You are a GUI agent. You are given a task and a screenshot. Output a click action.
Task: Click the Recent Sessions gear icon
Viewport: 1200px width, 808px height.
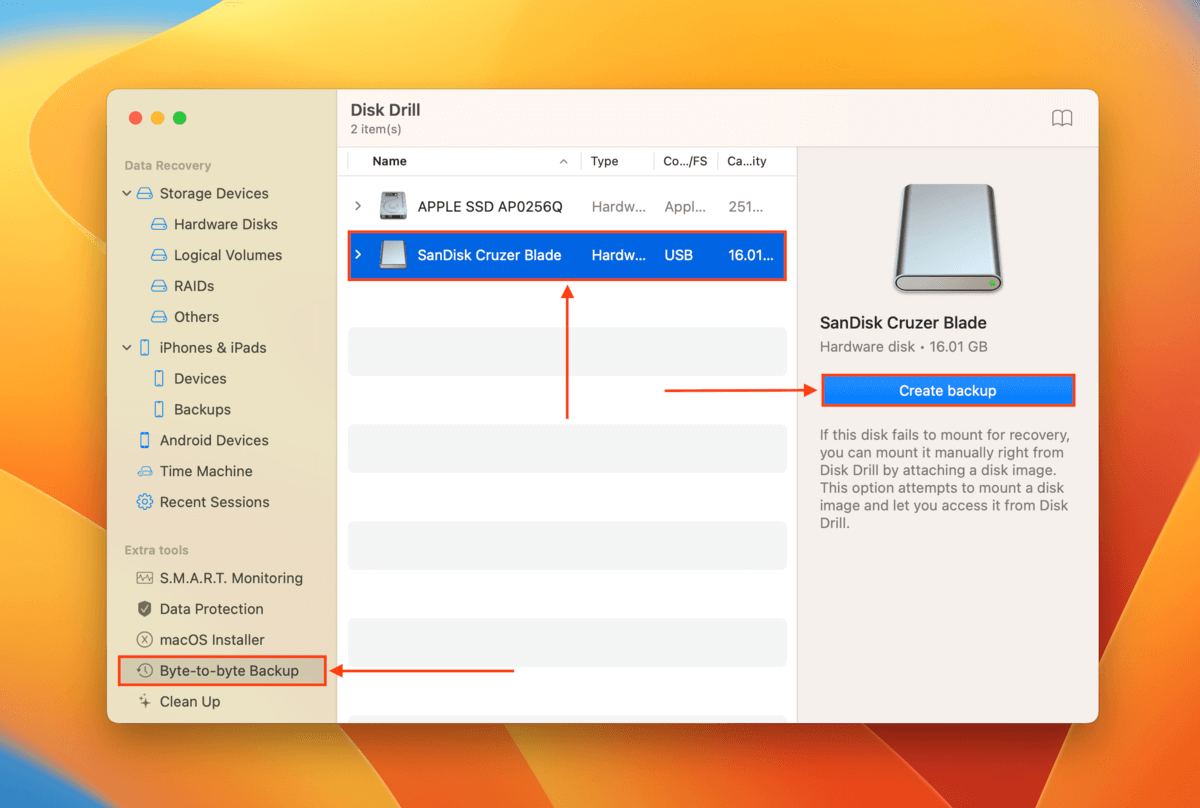145,502
